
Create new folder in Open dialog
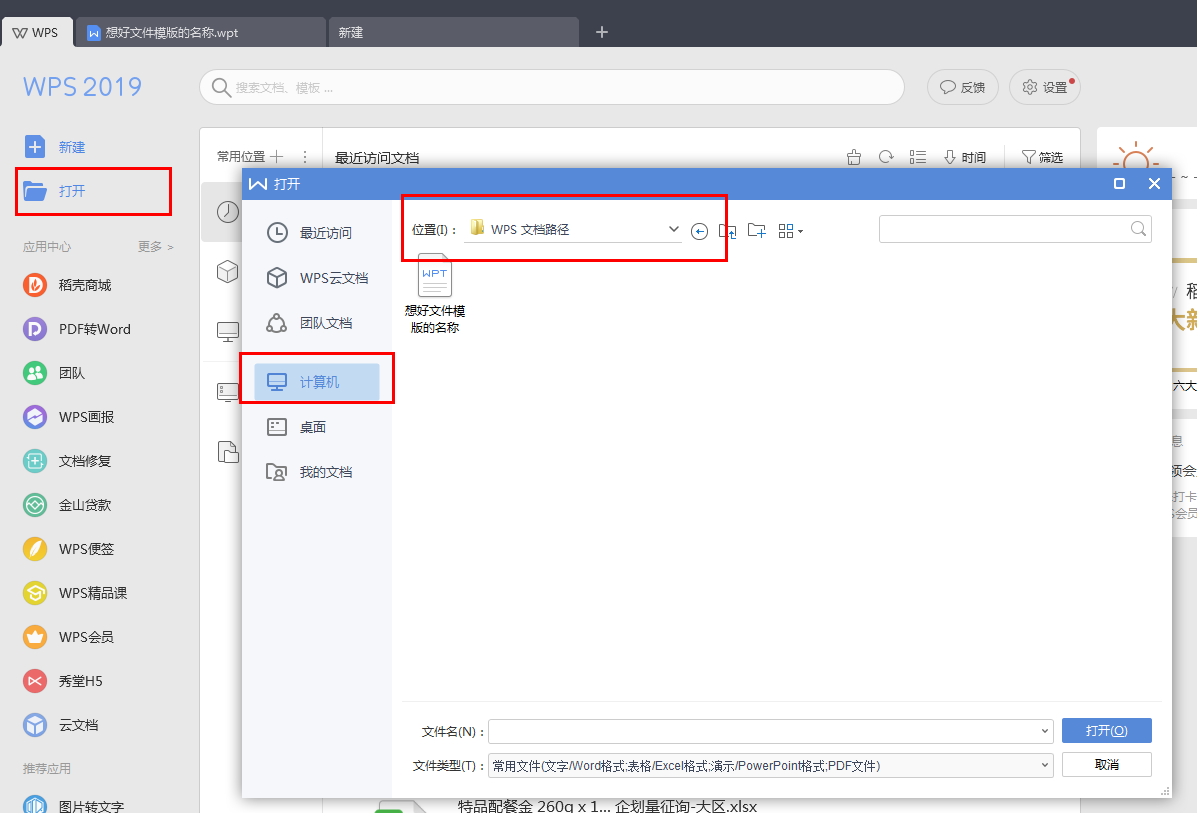coord(757,230)
